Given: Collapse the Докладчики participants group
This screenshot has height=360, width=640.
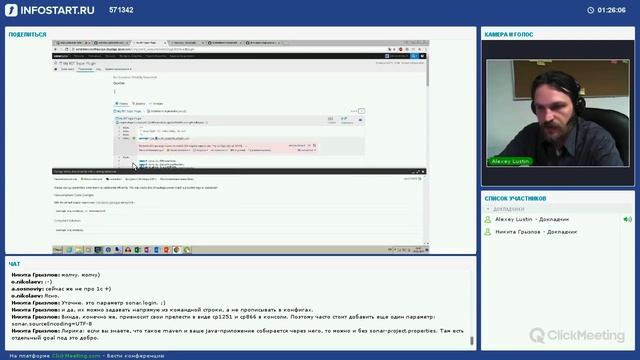Looking at the screenshot, I should pyautogui.click(x=488, y=209).
